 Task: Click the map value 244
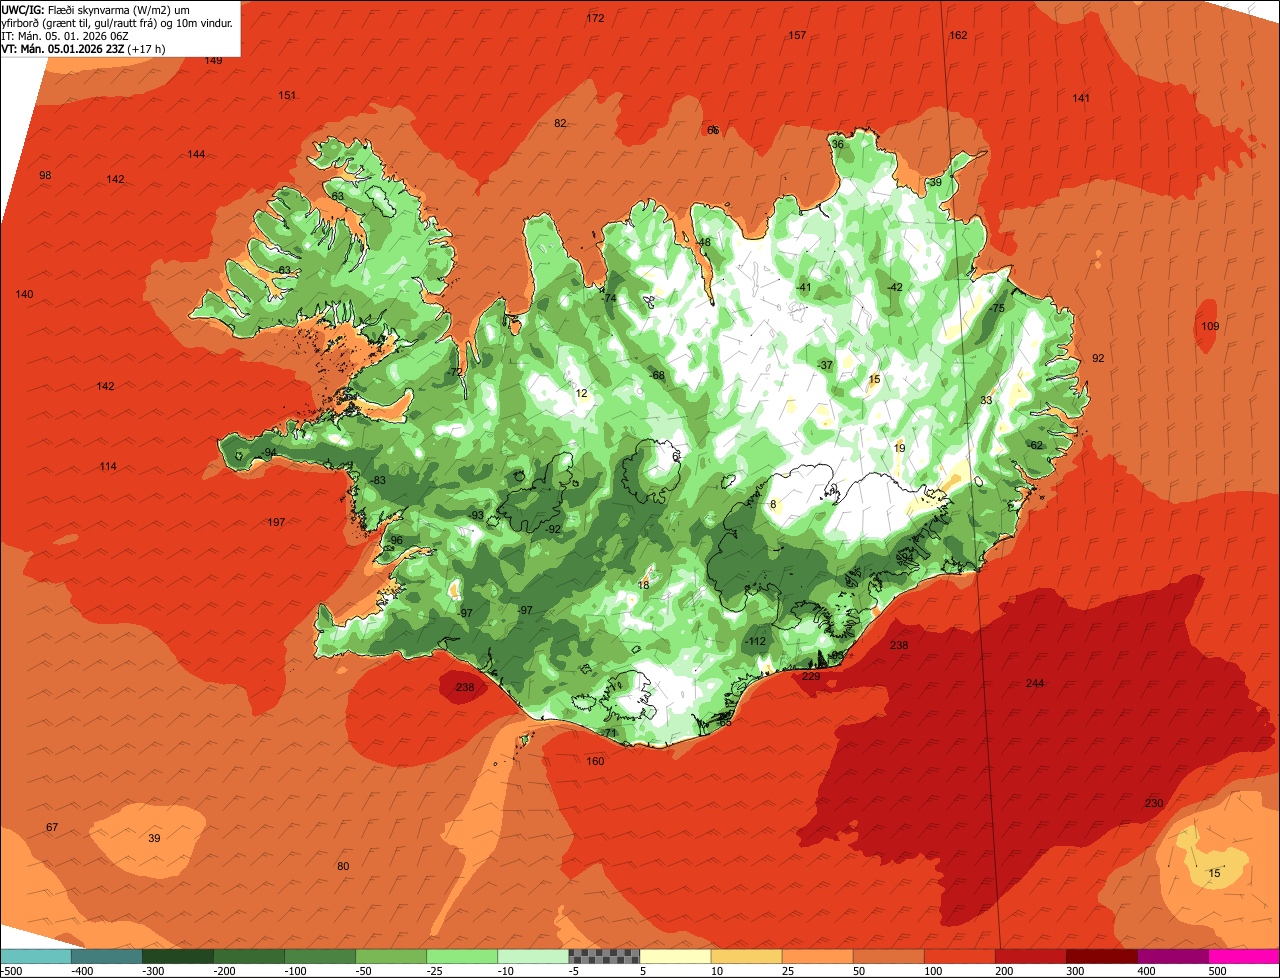click(x=1035, y=683)
